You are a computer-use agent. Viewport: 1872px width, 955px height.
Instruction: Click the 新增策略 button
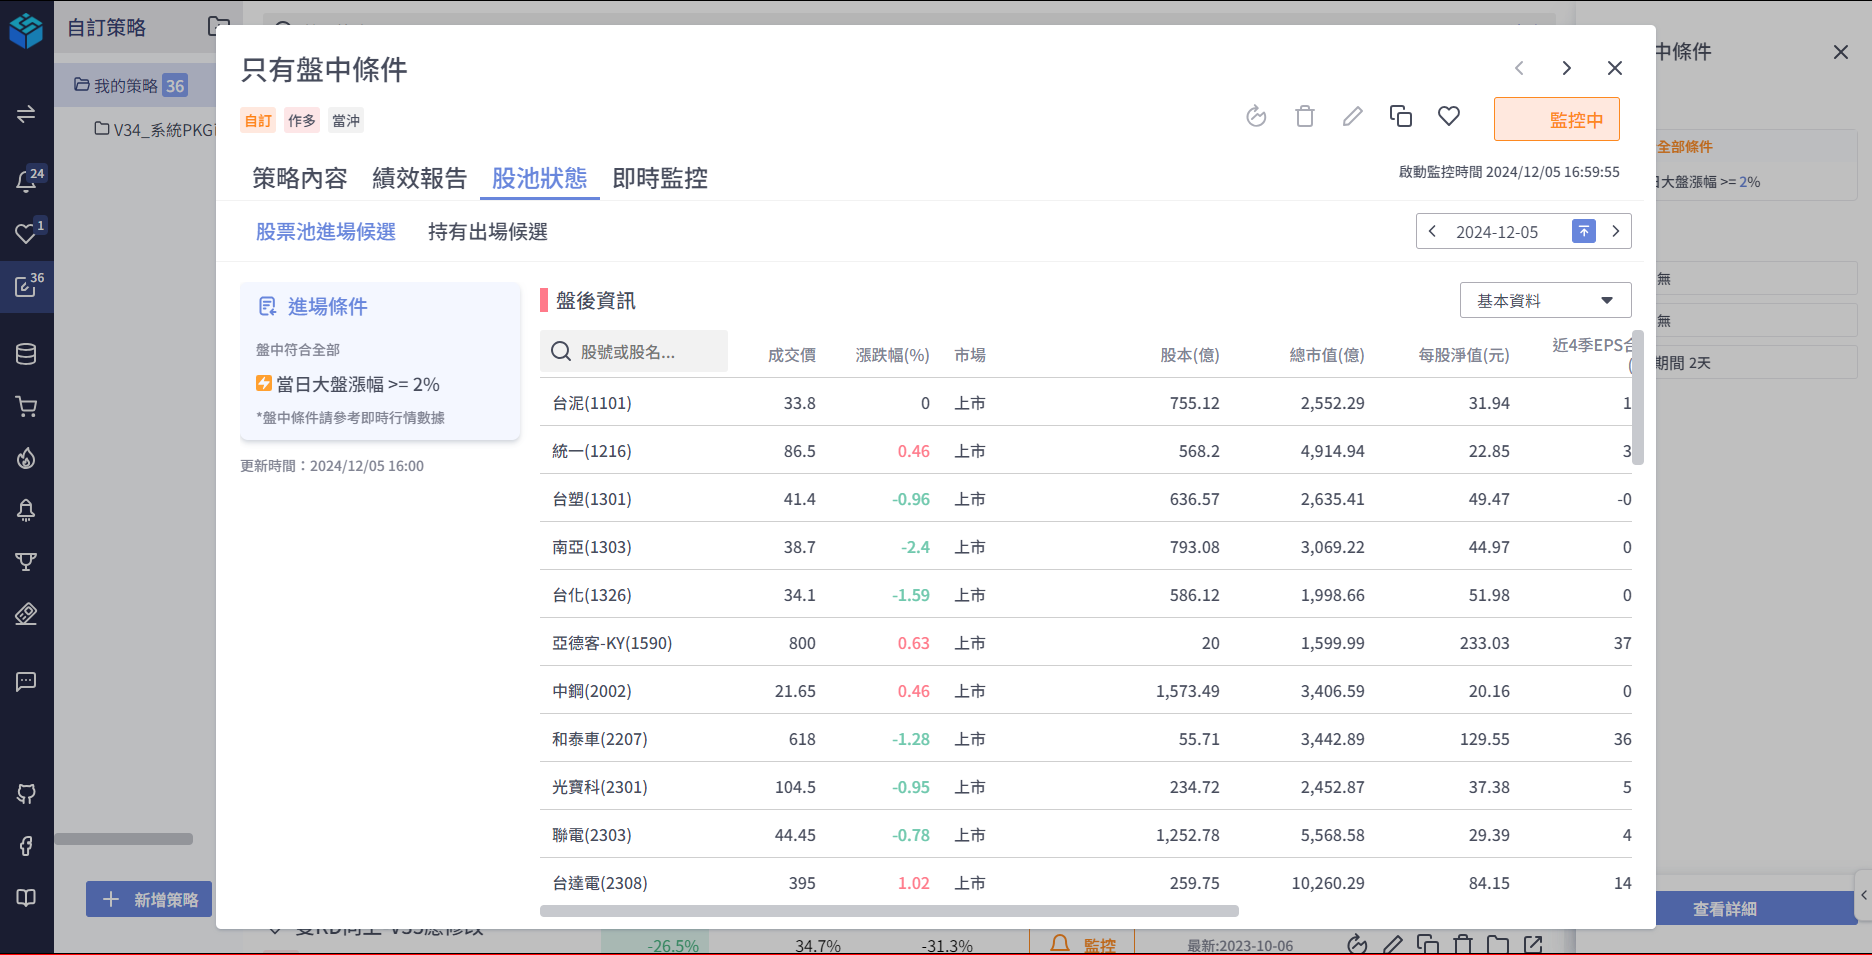click(x=149, y=900)
